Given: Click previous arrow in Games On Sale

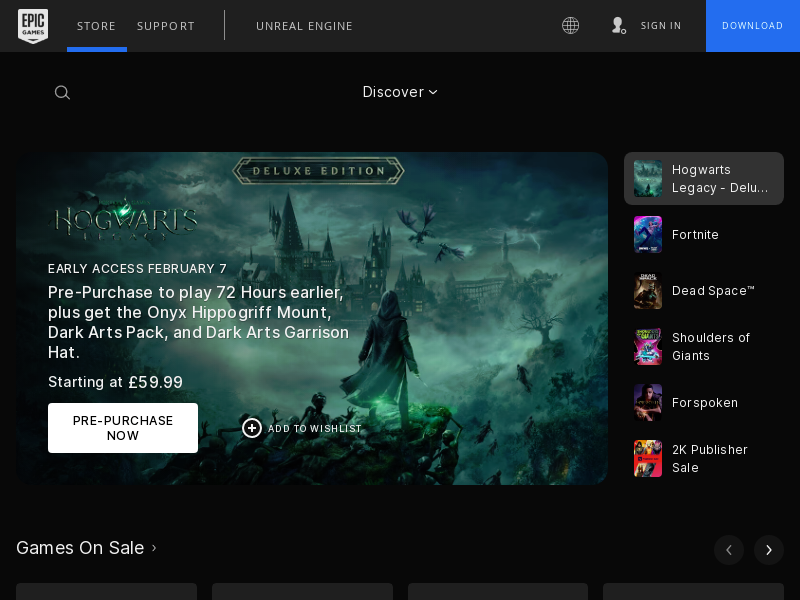Looking at the screenshot, I should (729, 550).
